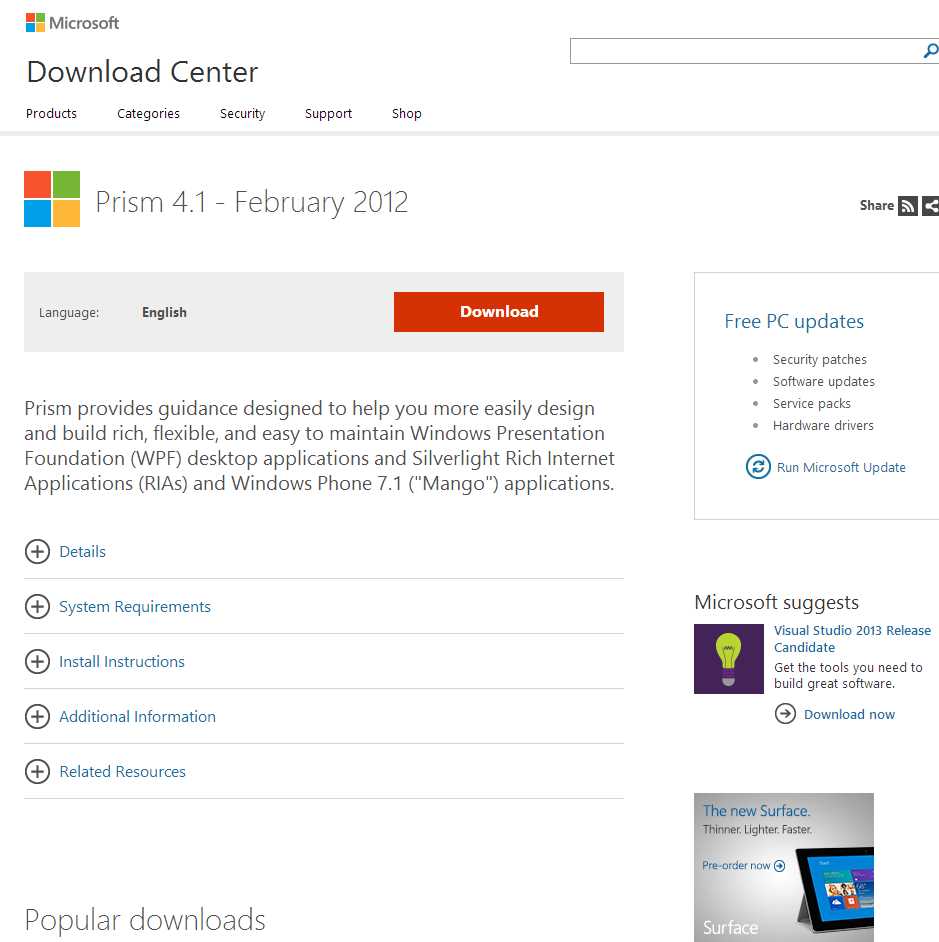This screenshot has height=942, width=939.
Task: Click the red Download button
Action: point(498,312)
